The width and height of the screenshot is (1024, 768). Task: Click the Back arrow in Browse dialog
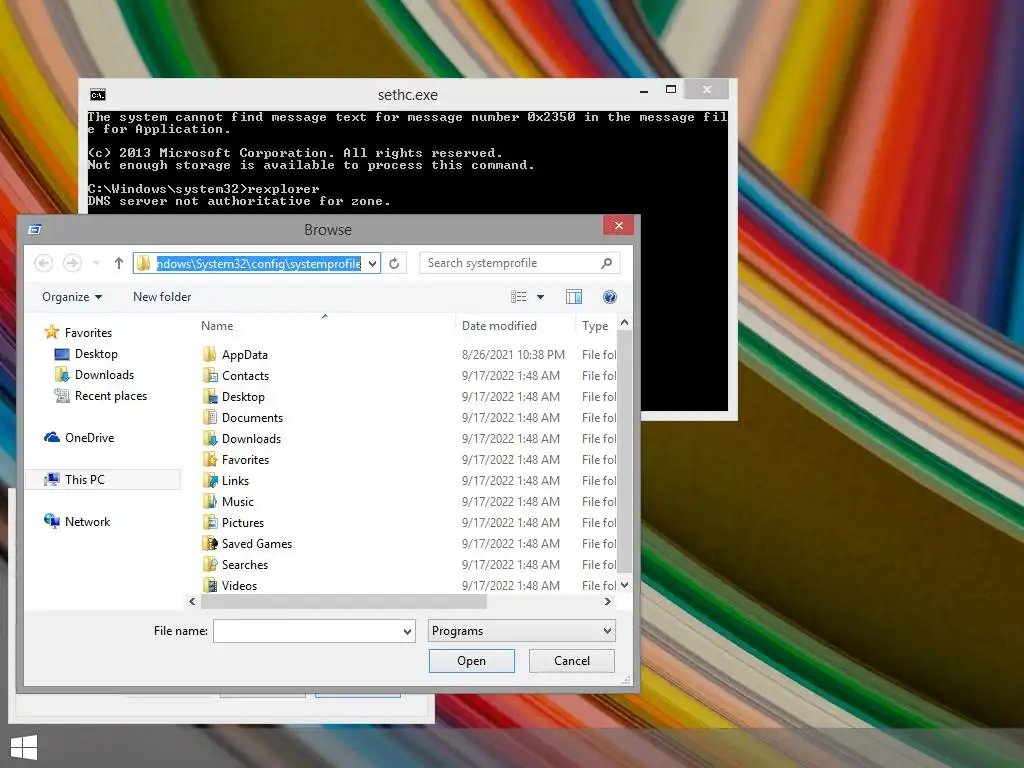(x=44, y=263)
